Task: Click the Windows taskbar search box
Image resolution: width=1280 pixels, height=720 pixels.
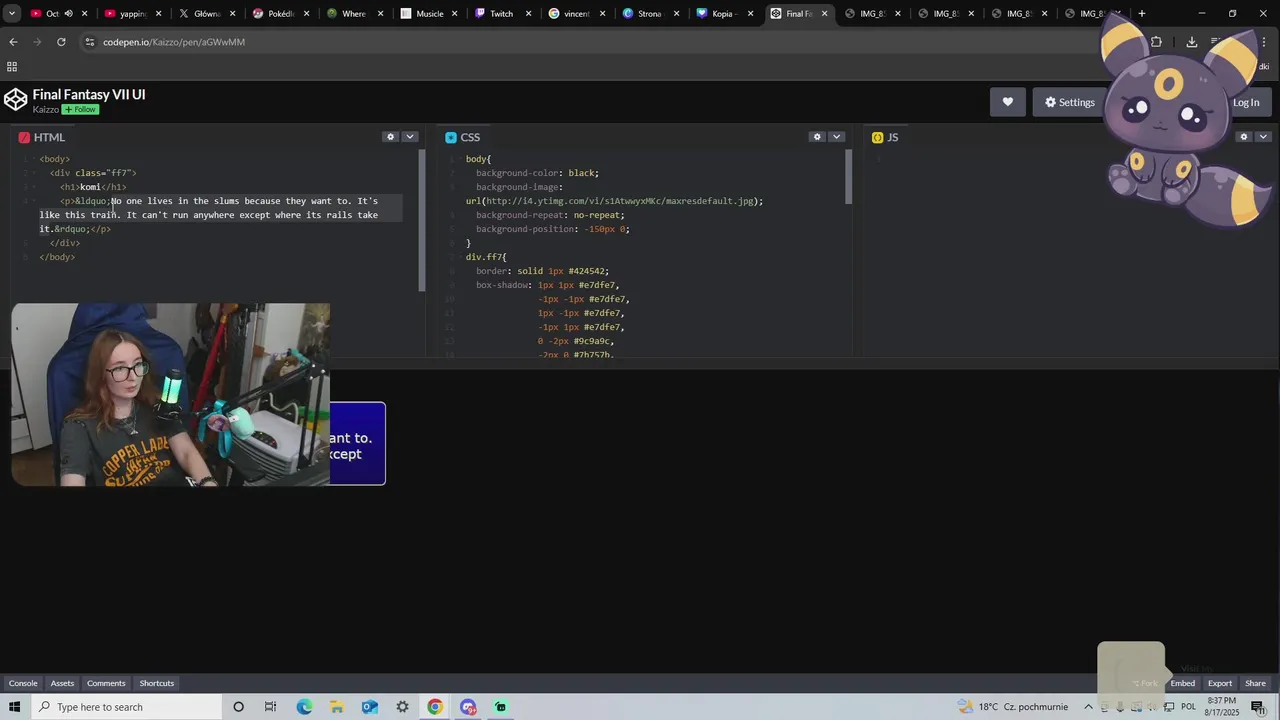Action: tap(125, 707)
